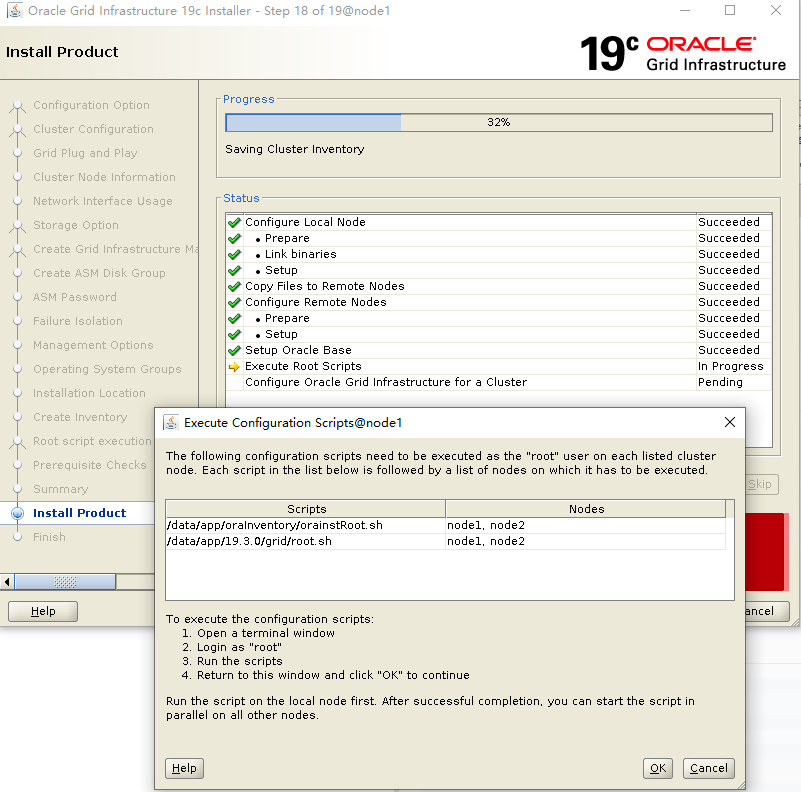Click OK in Execute Configuration Scripts dialog

(657, 768)
